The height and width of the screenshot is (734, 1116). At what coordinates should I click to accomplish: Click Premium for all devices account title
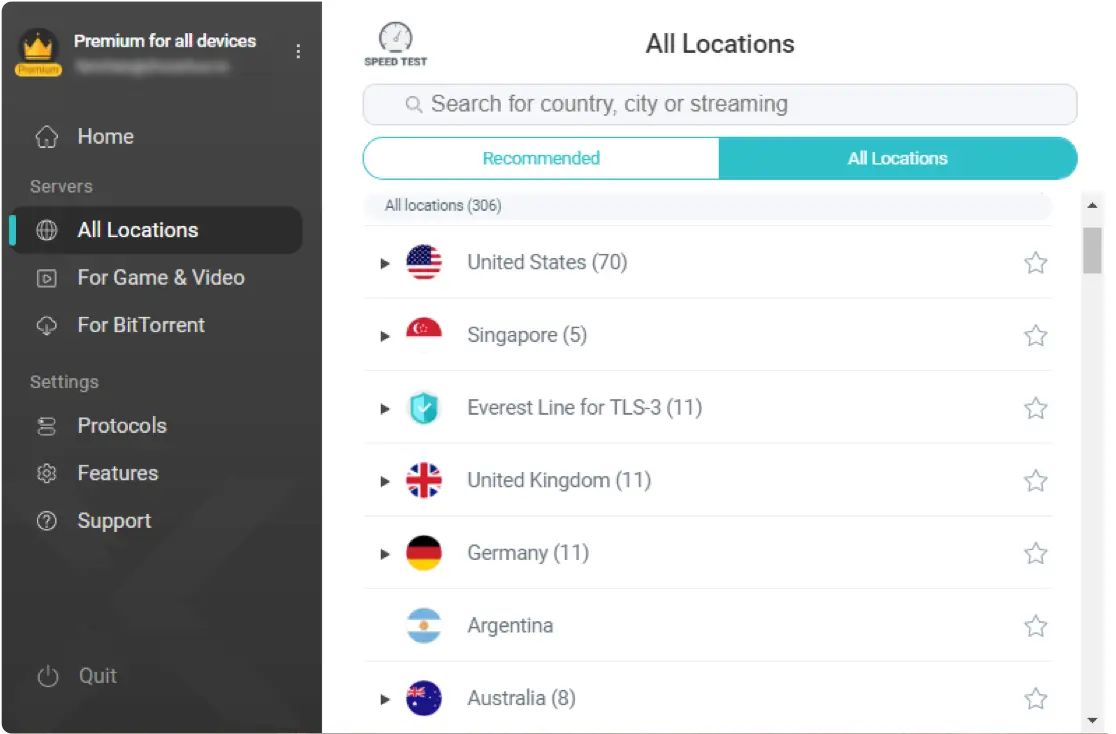point(165,41)
